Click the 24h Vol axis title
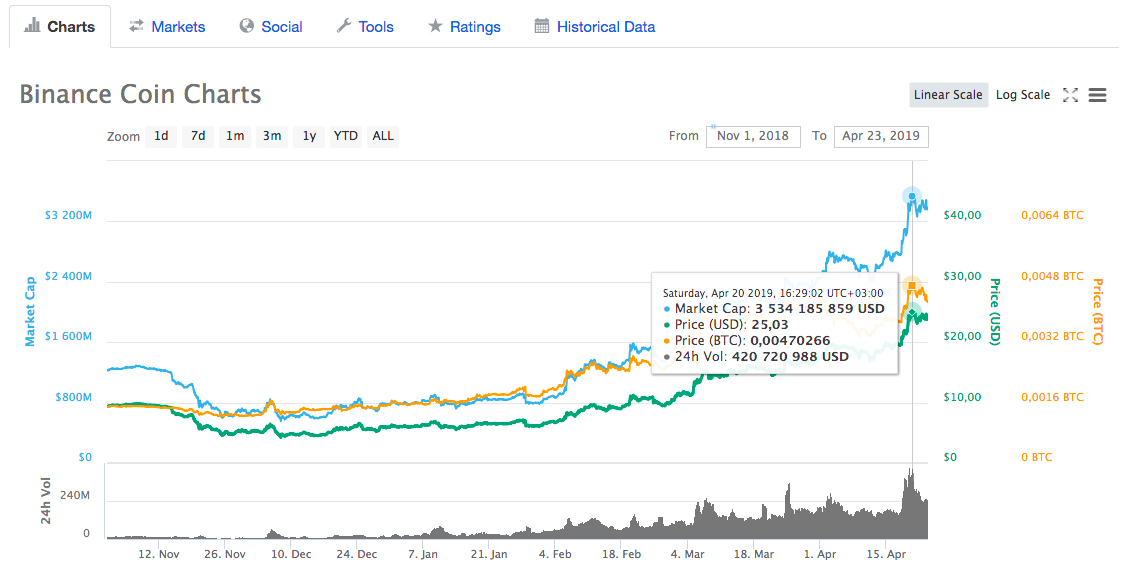Image resolution: width=1128 pixels, height=570 pixels. pyautogui.click(x=45, y=501)
